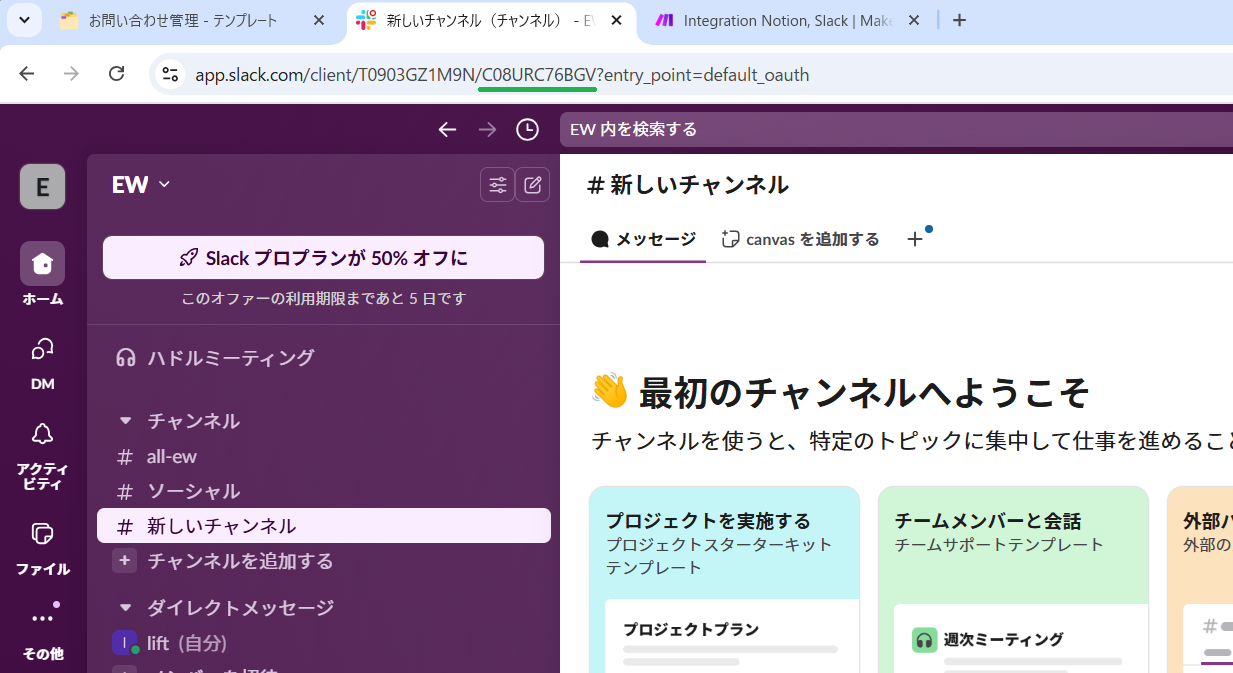
Task: Open a new browser tab
Action: [959, 20]
